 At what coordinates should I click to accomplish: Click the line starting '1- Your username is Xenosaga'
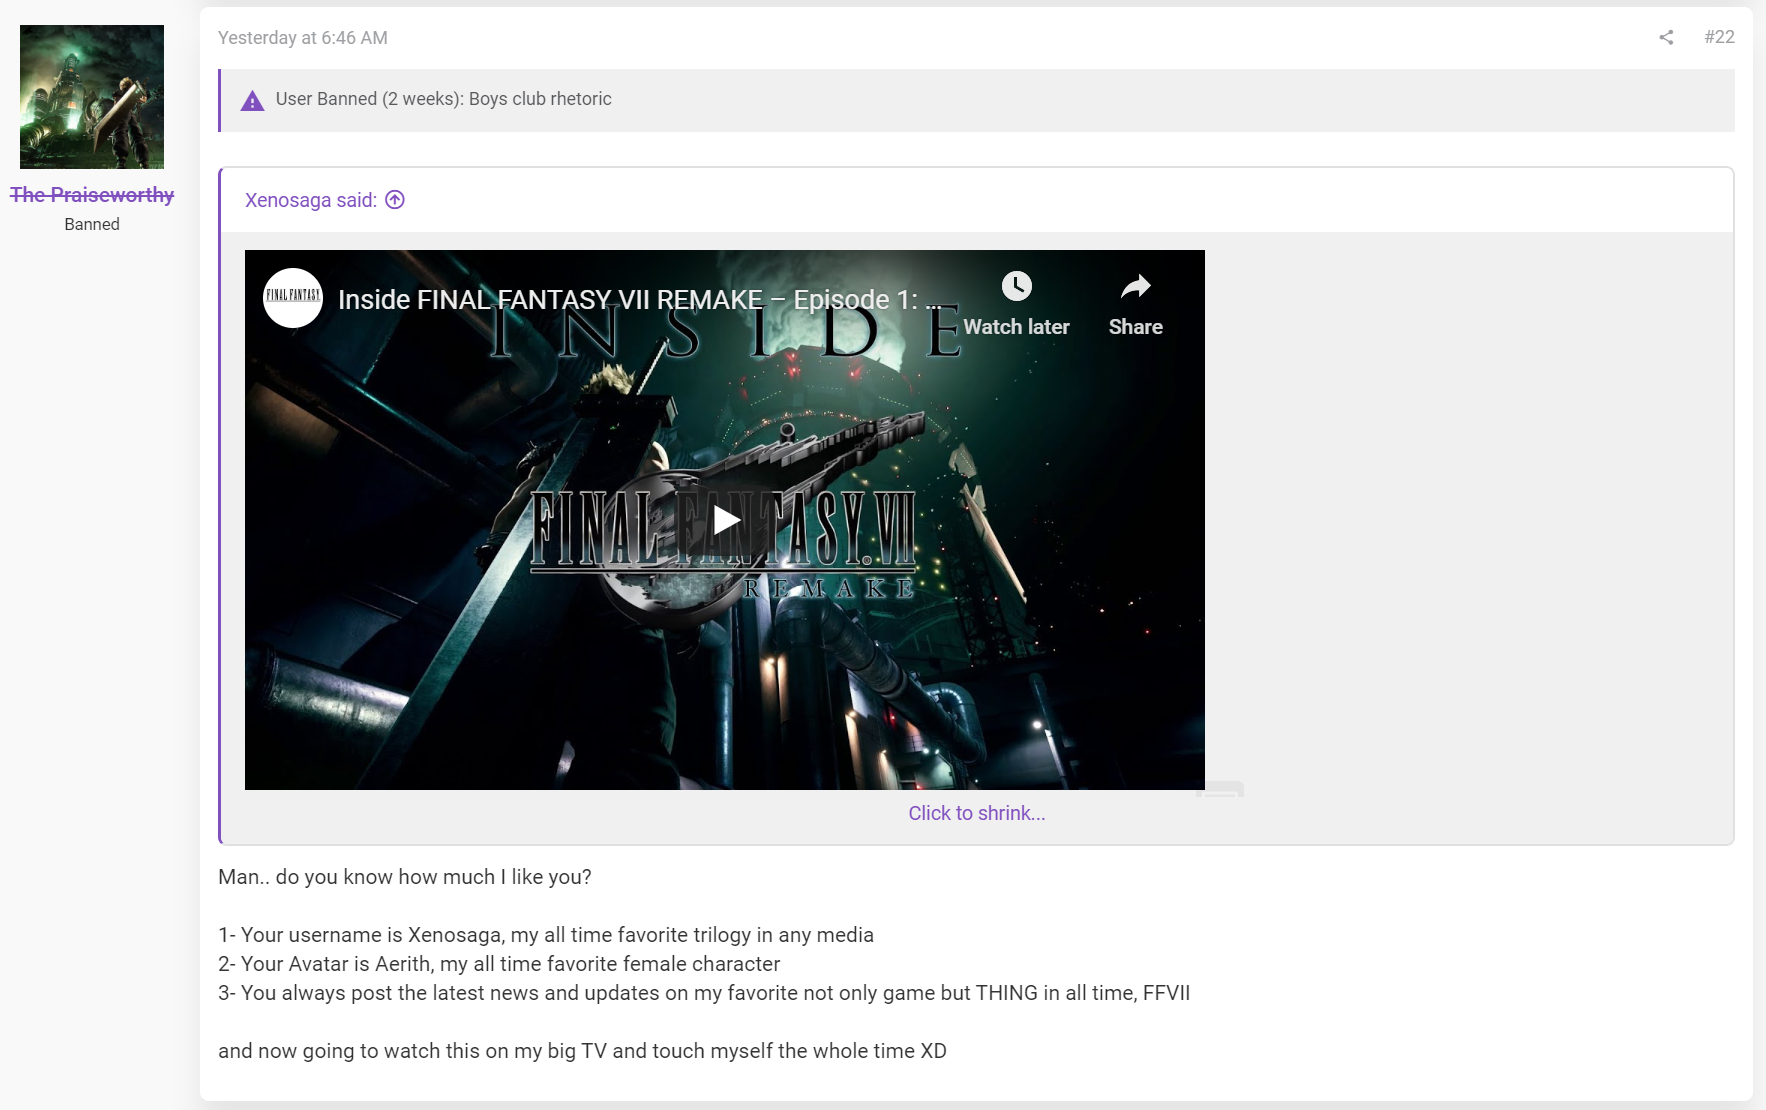pyautogui.click(x=546, y=935)
